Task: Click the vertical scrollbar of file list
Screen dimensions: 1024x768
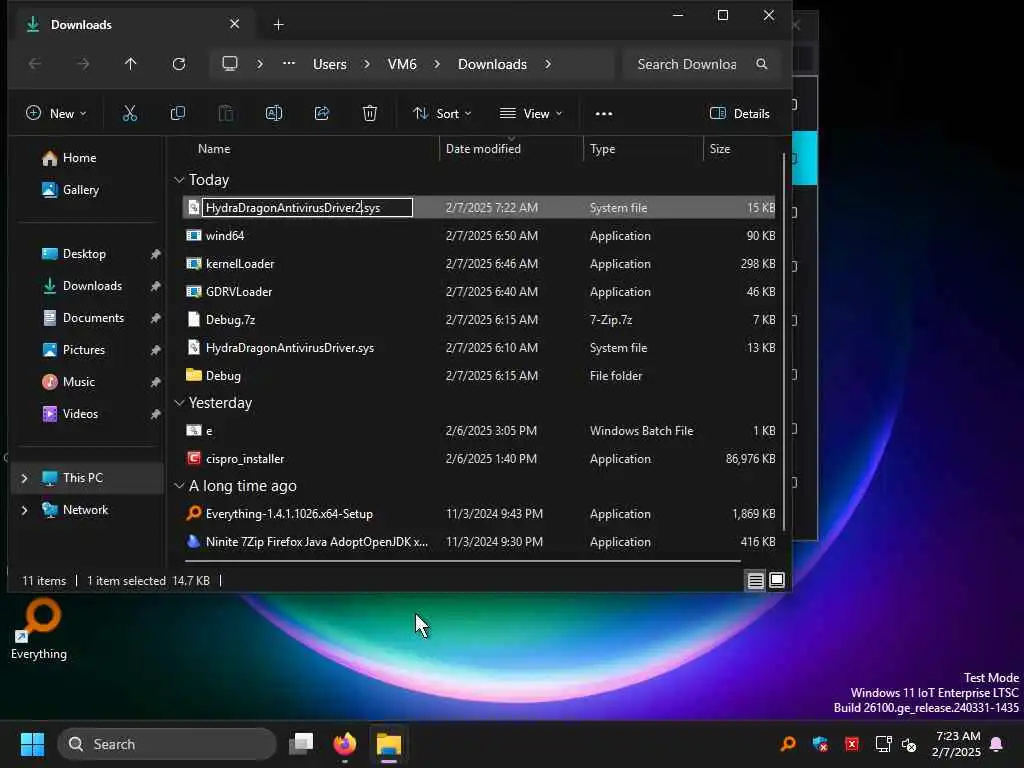Action: tap(783, 343)
